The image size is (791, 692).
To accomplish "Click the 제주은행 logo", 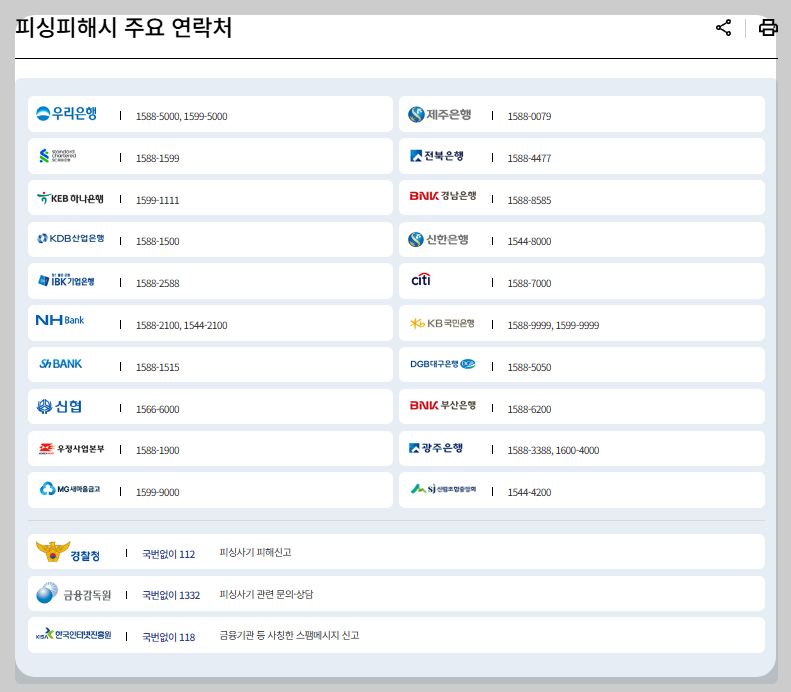I will [439, 114].
